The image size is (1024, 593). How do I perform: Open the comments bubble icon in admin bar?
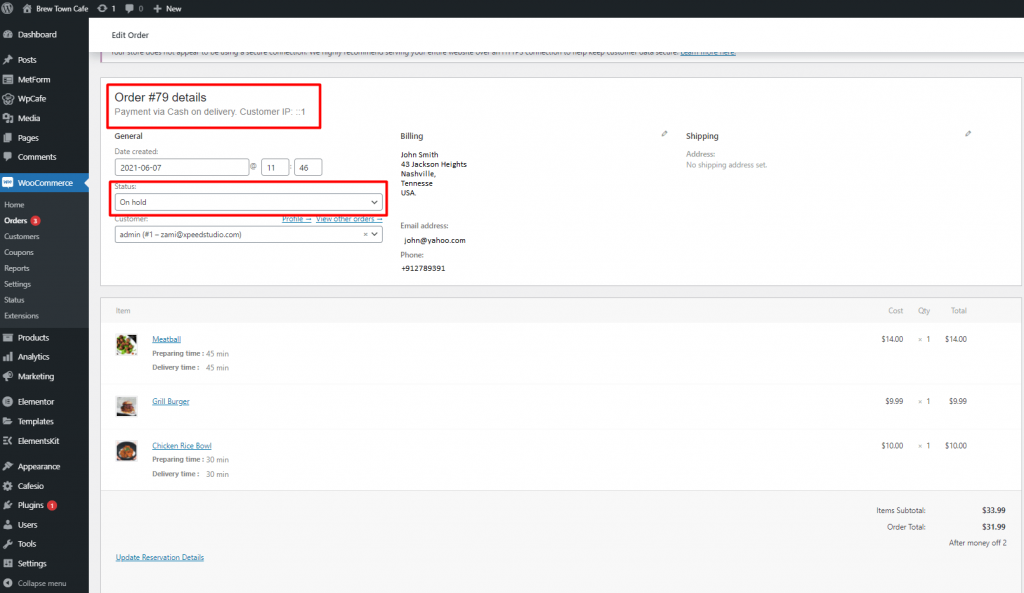129,8
